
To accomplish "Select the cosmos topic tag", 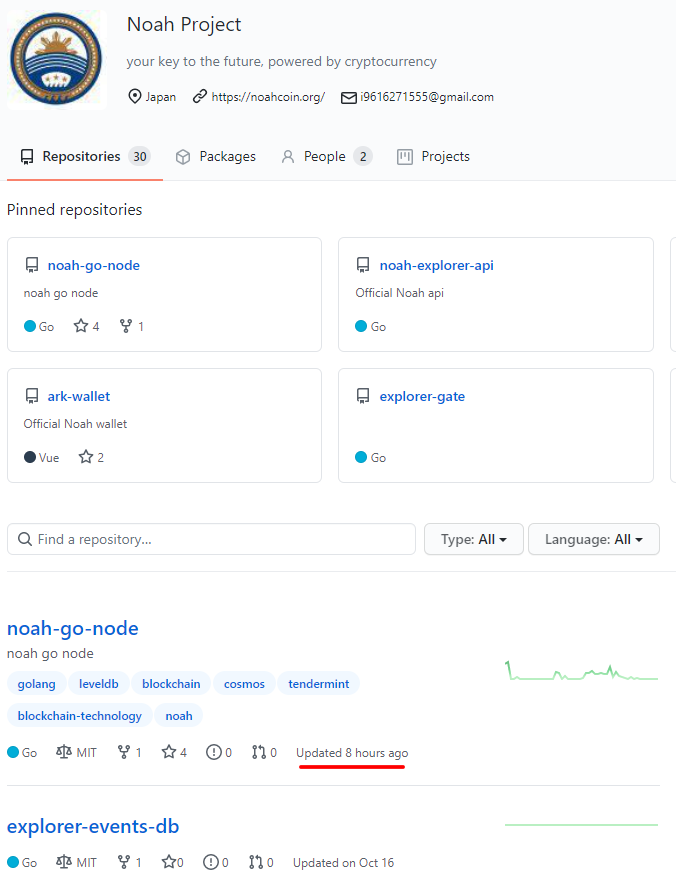I will (244, 684).
